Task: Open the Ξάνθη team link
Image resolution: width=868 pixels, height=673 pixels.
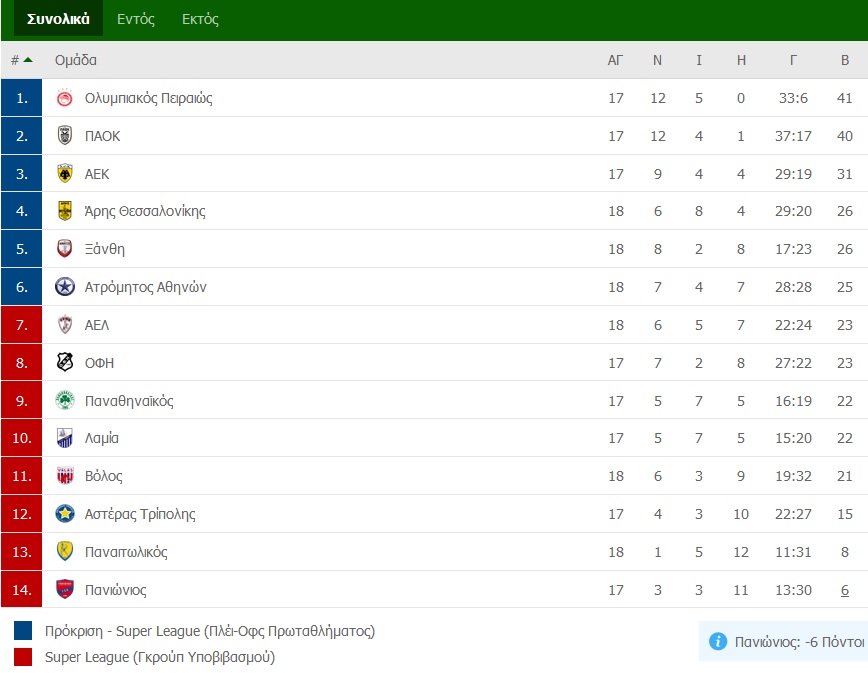Action: (x=105, y=249)
